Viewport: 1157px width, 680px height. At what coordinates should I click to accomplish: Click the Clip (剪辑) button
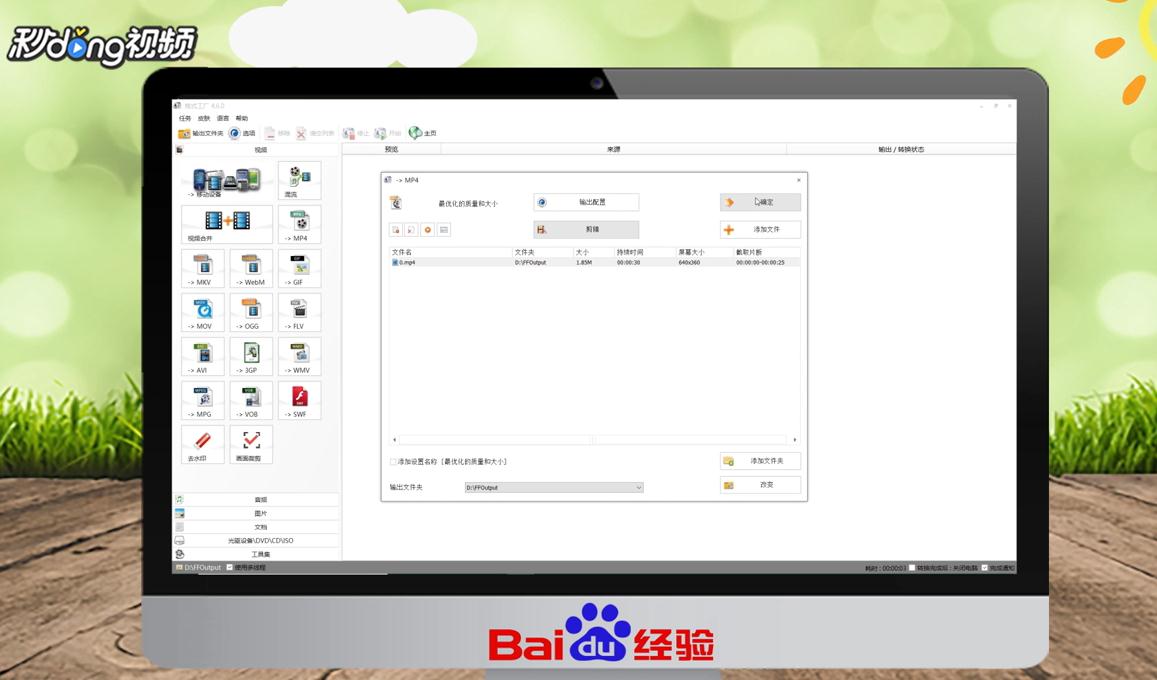586,229
